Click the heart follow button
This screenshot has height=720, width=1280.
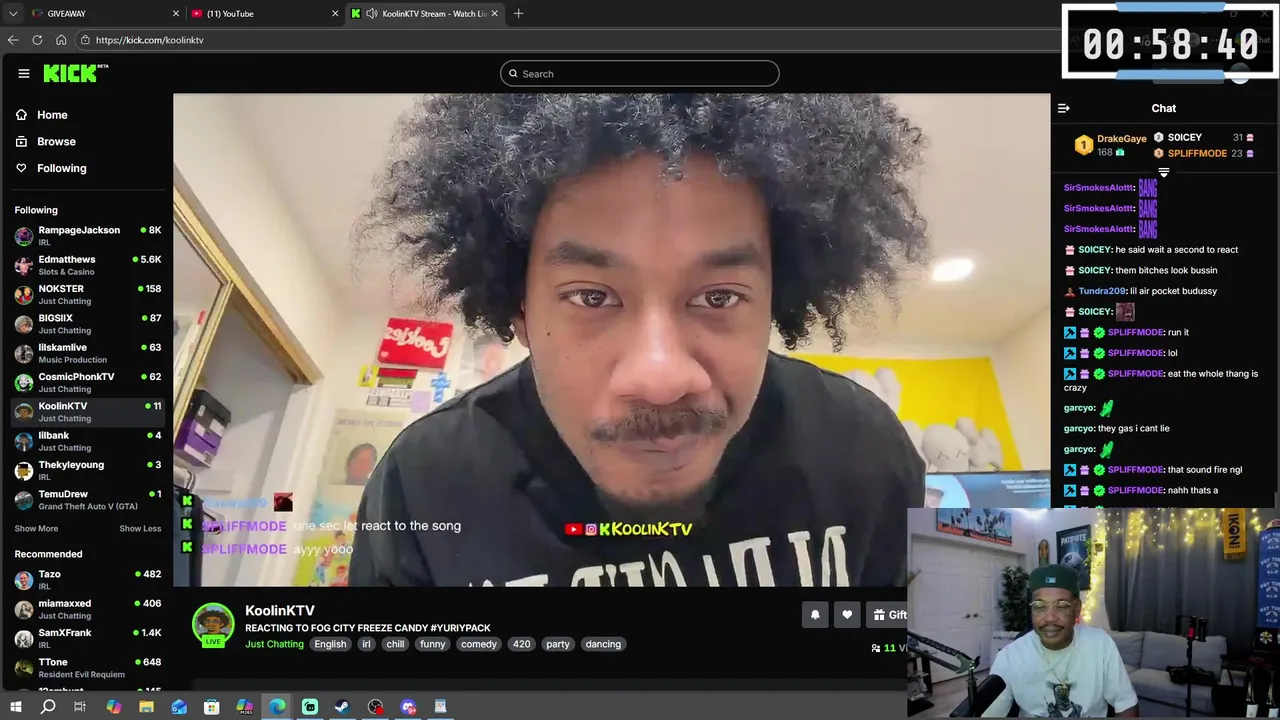point(847,615)
